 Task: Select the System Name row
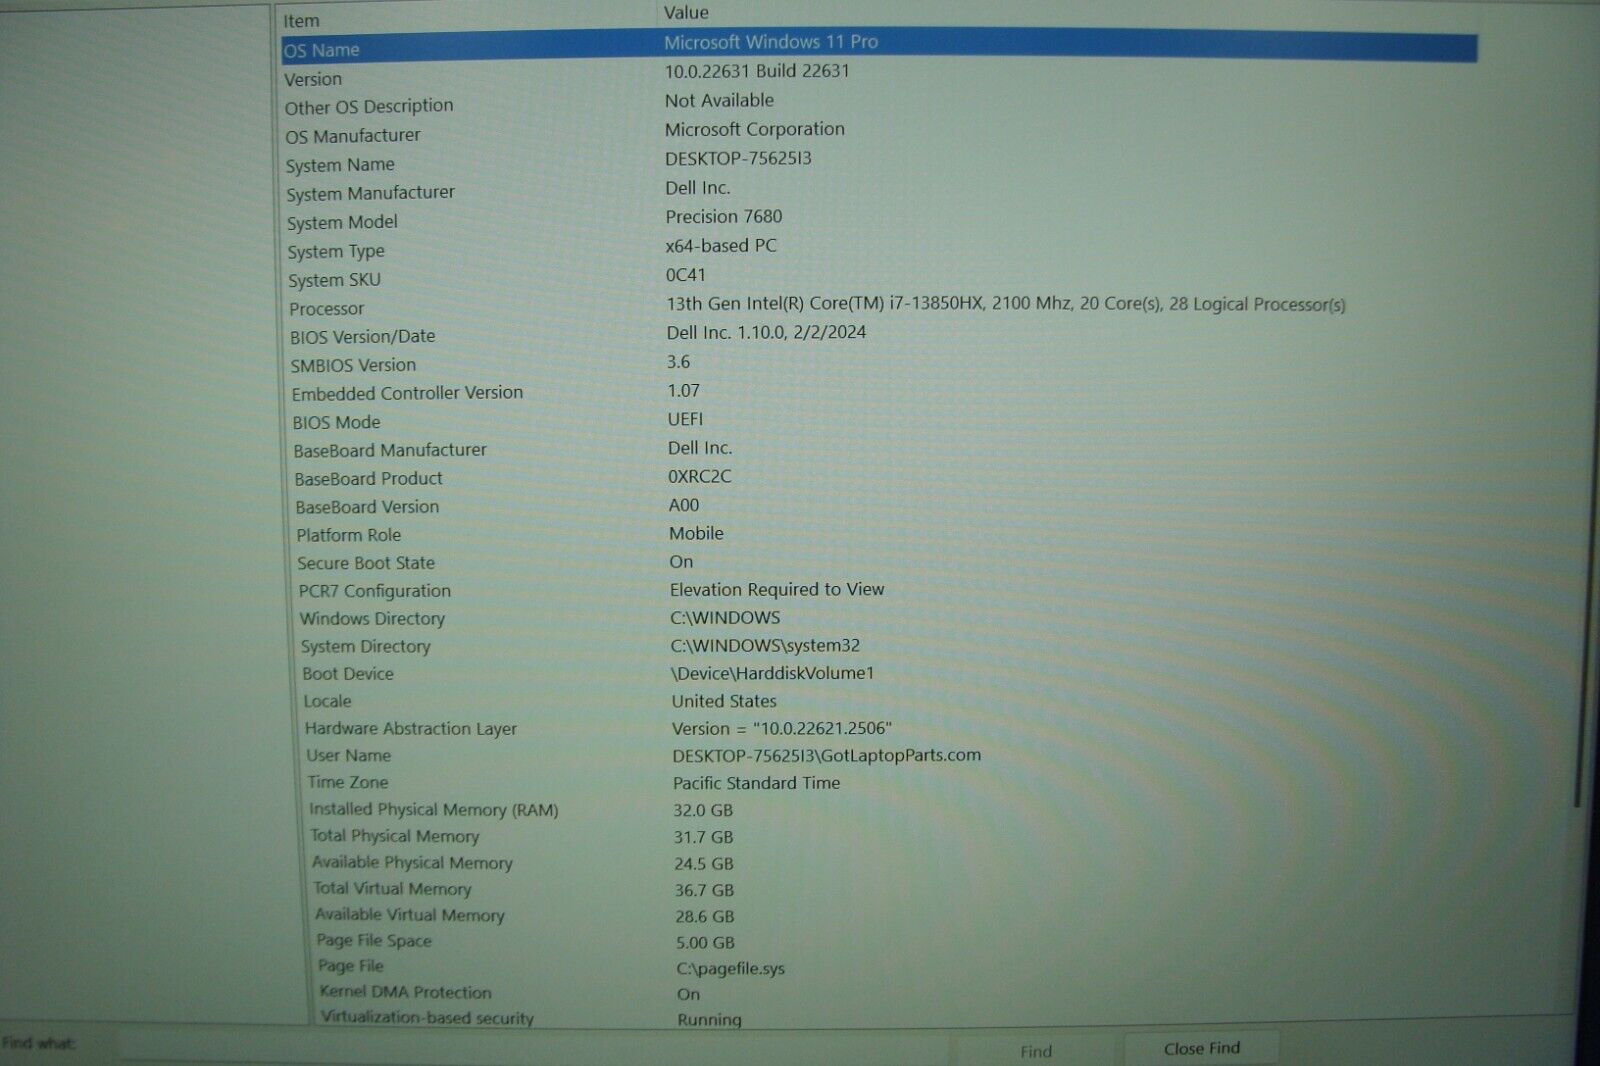(340, 164)
